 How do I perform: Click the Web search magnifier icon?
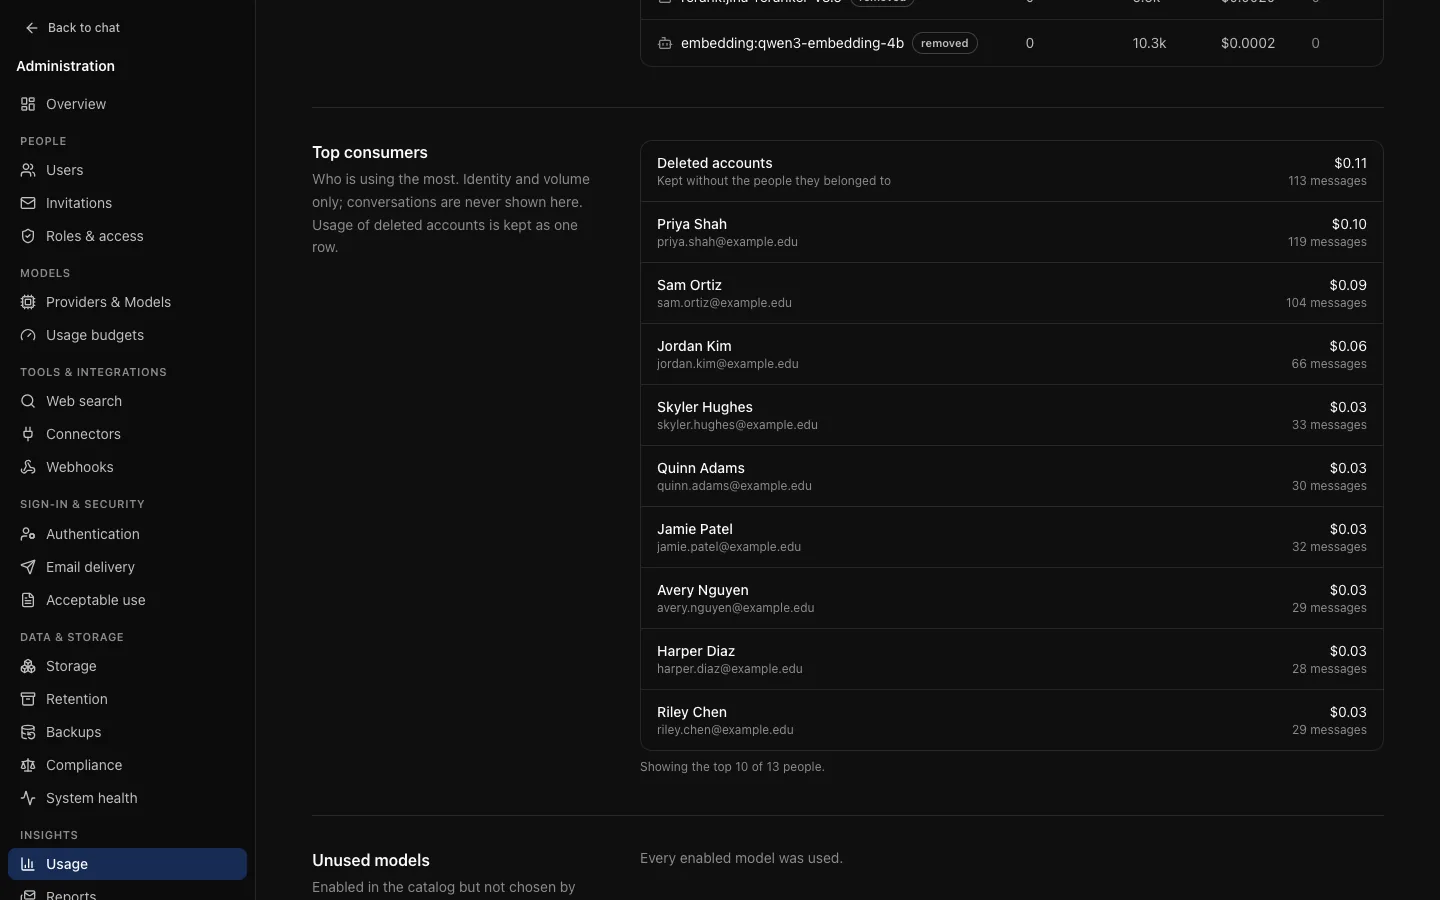click(x=28, y=401)
